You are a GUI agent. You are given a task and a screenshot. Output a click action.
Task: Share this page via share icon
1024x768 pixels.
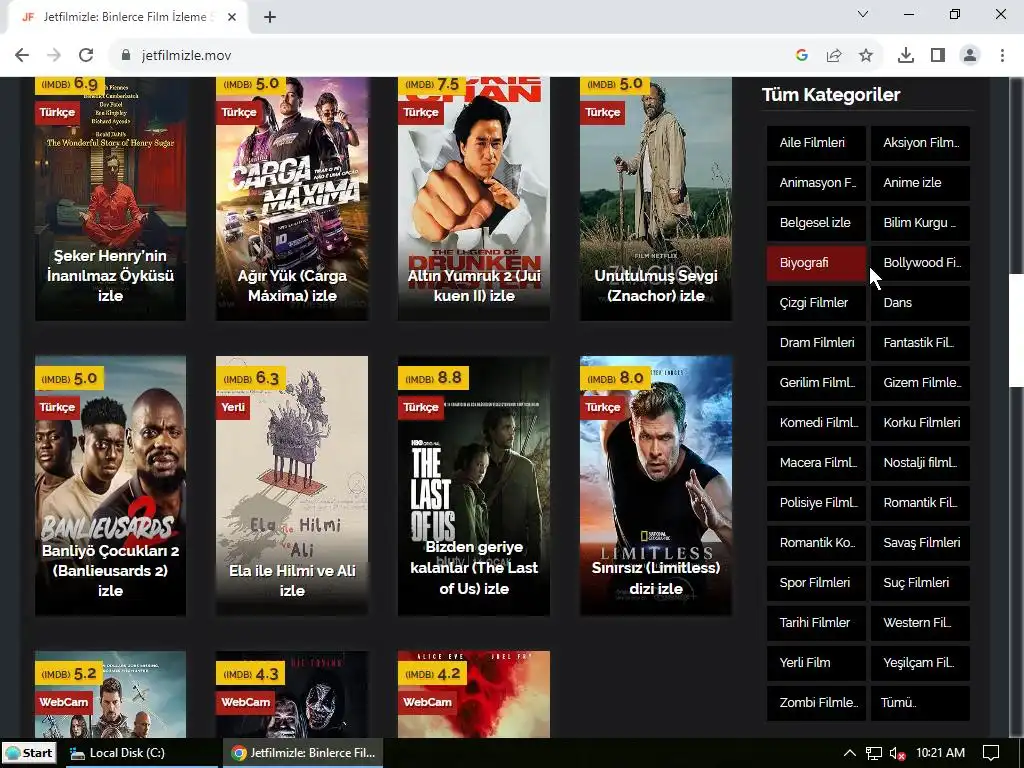click(834, 56)
